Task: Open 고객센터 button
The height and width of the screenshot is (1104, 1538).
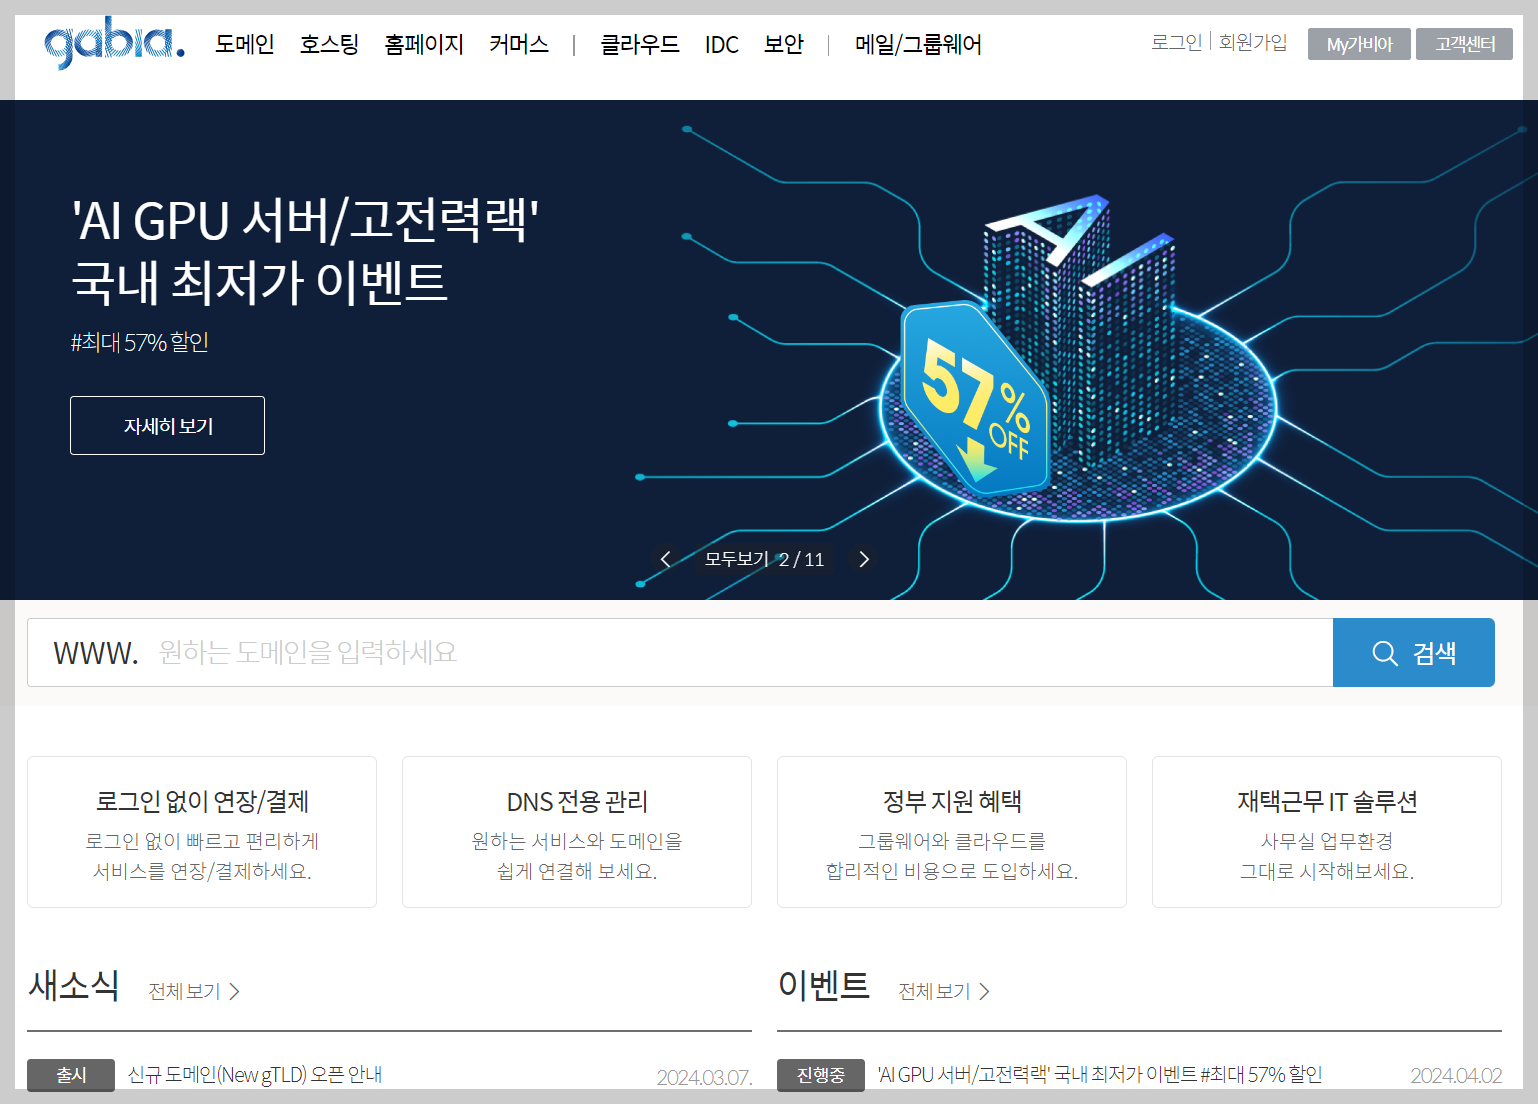Action: (1464, 44)
